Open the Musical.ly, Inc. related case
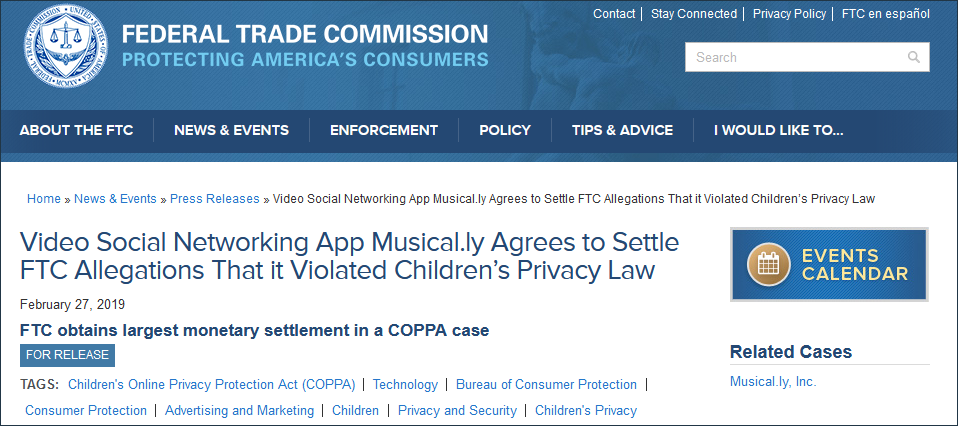This screenshot has height=426, width=958. pos(775,381)
